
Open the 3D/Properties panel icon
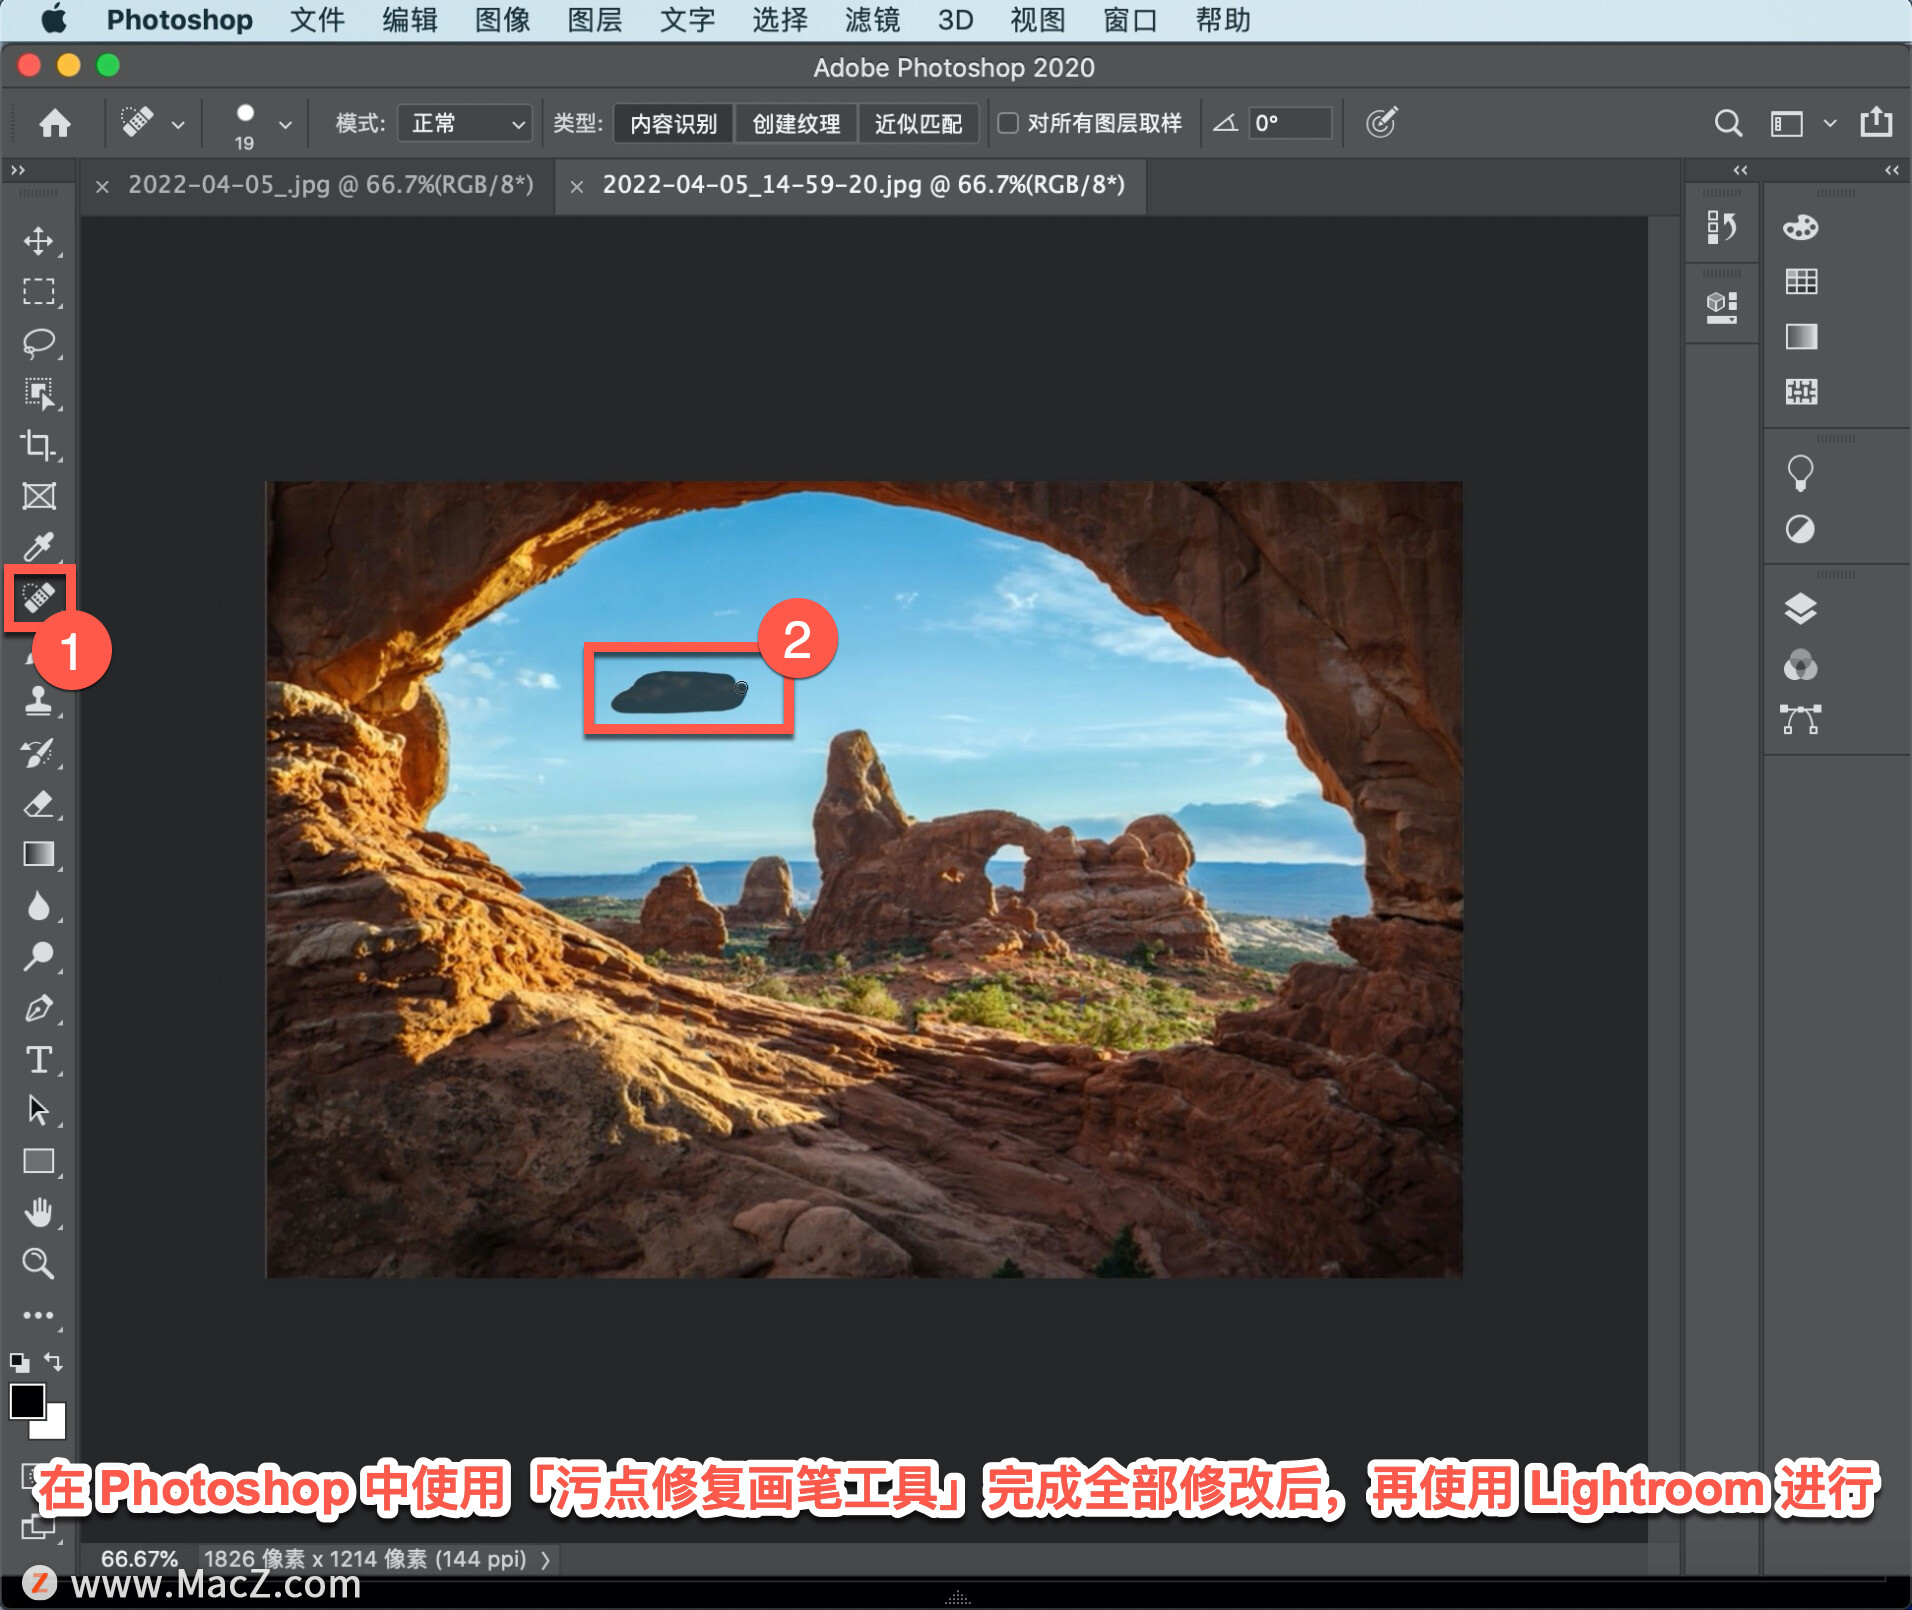coord(1721,306)
